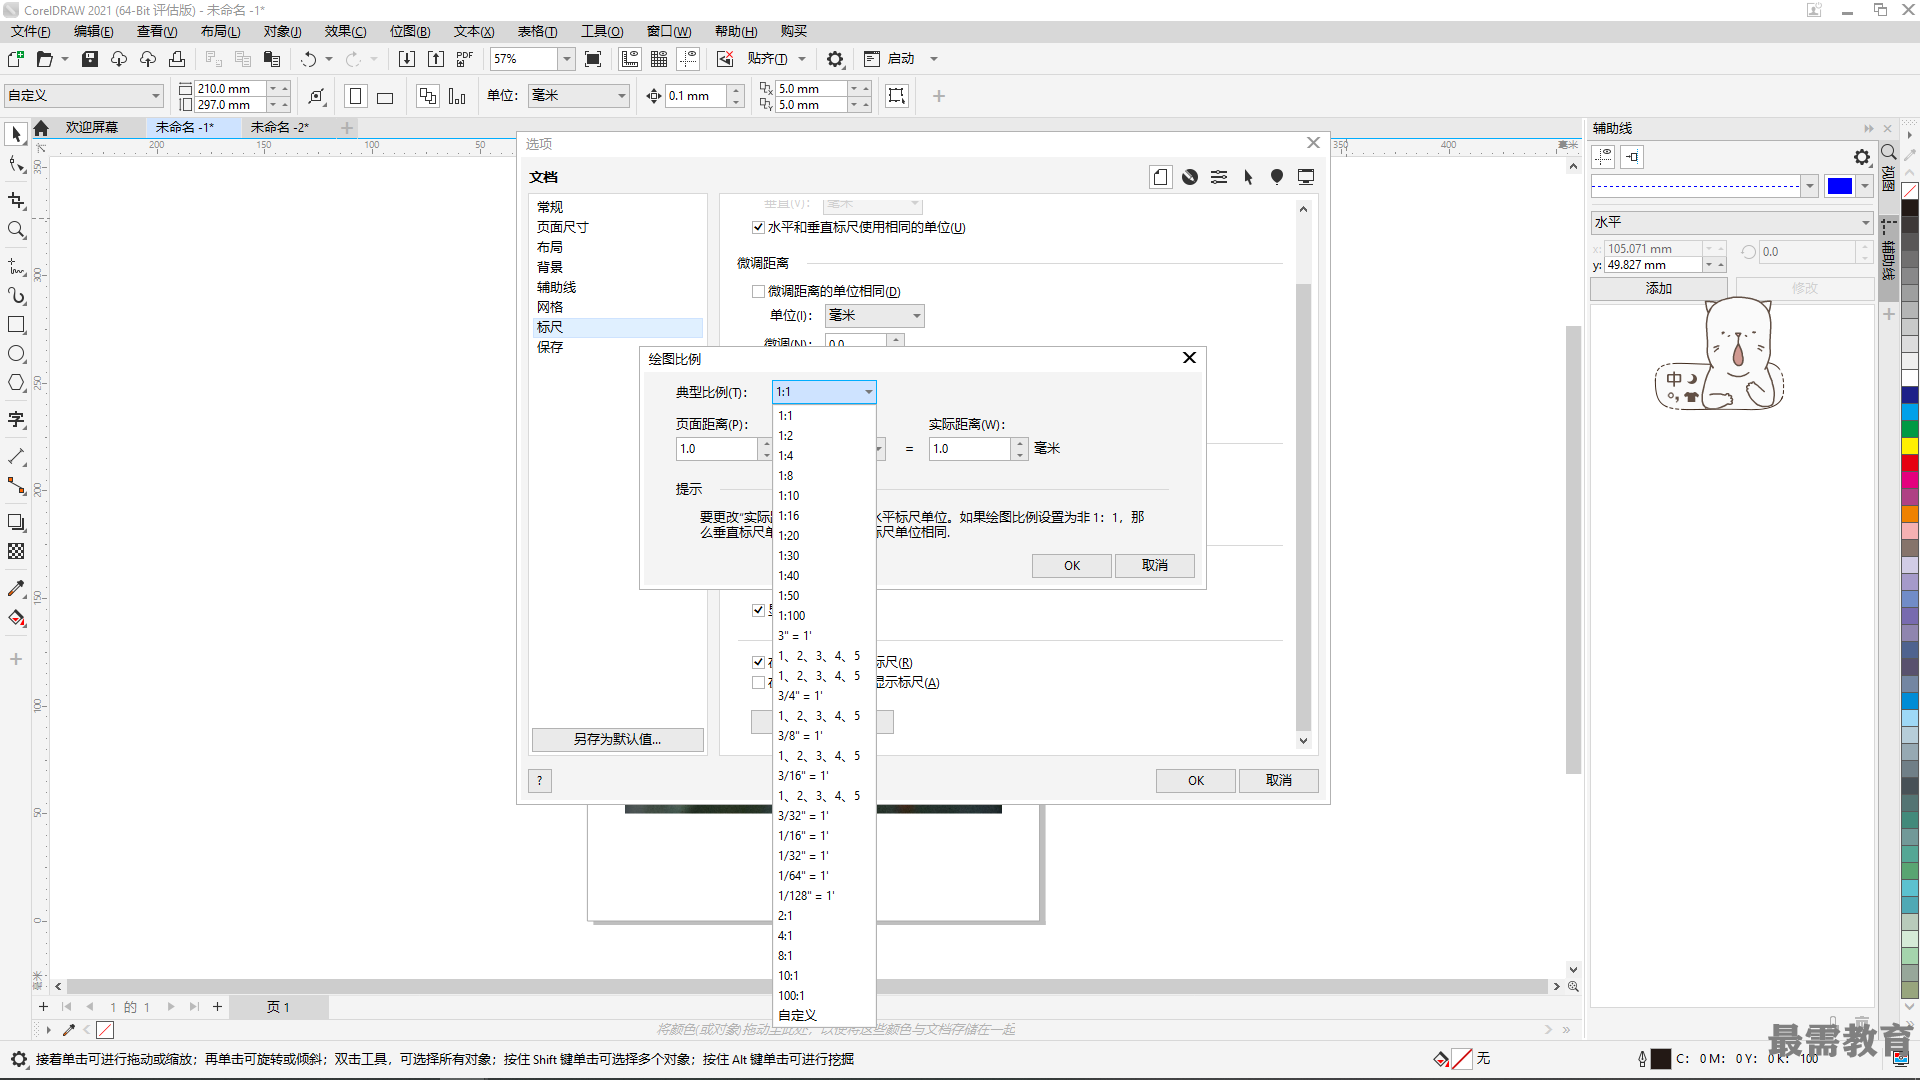This screenshot has width=1920, height=1080.
Task: Click 取消 in the drawing scale dialog
Action: (x=1155, y=566)
